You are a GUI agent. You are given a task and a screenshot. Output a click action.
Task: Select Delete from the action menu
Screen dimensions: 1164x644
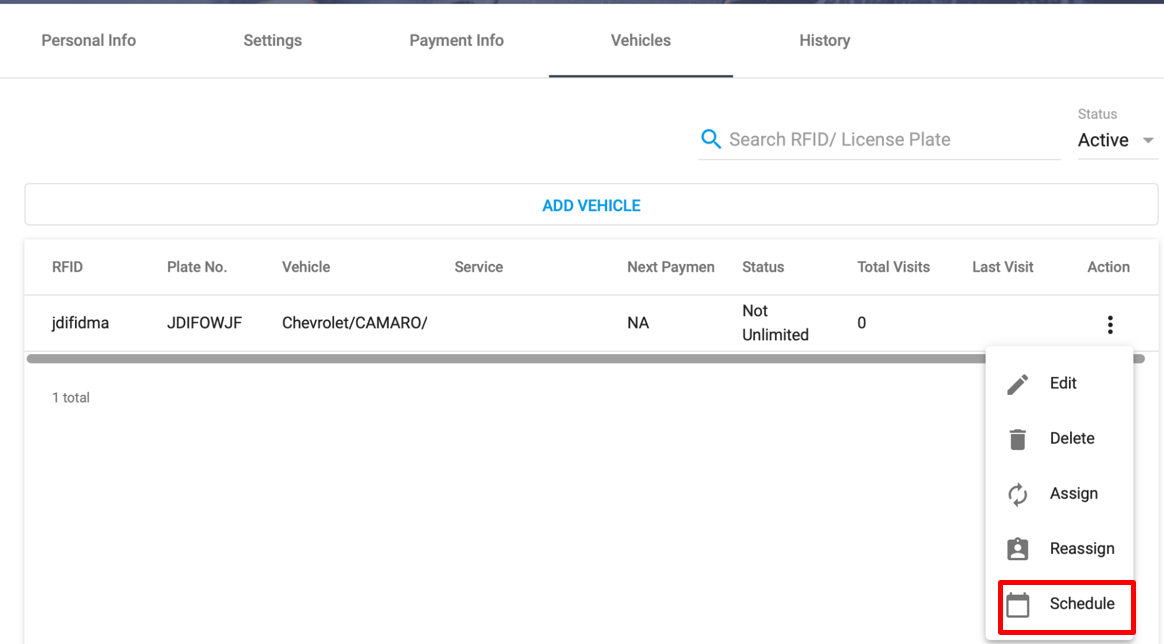[1072, 438]
